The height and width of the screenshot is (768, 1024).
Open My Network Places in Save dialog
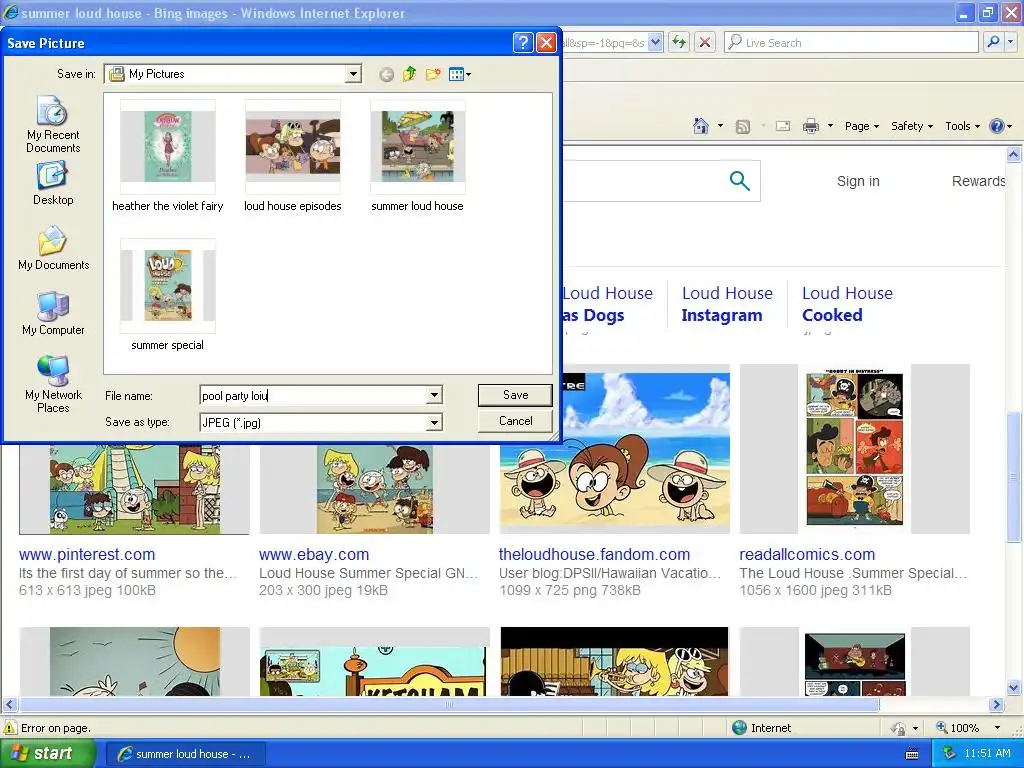point(53,384)
